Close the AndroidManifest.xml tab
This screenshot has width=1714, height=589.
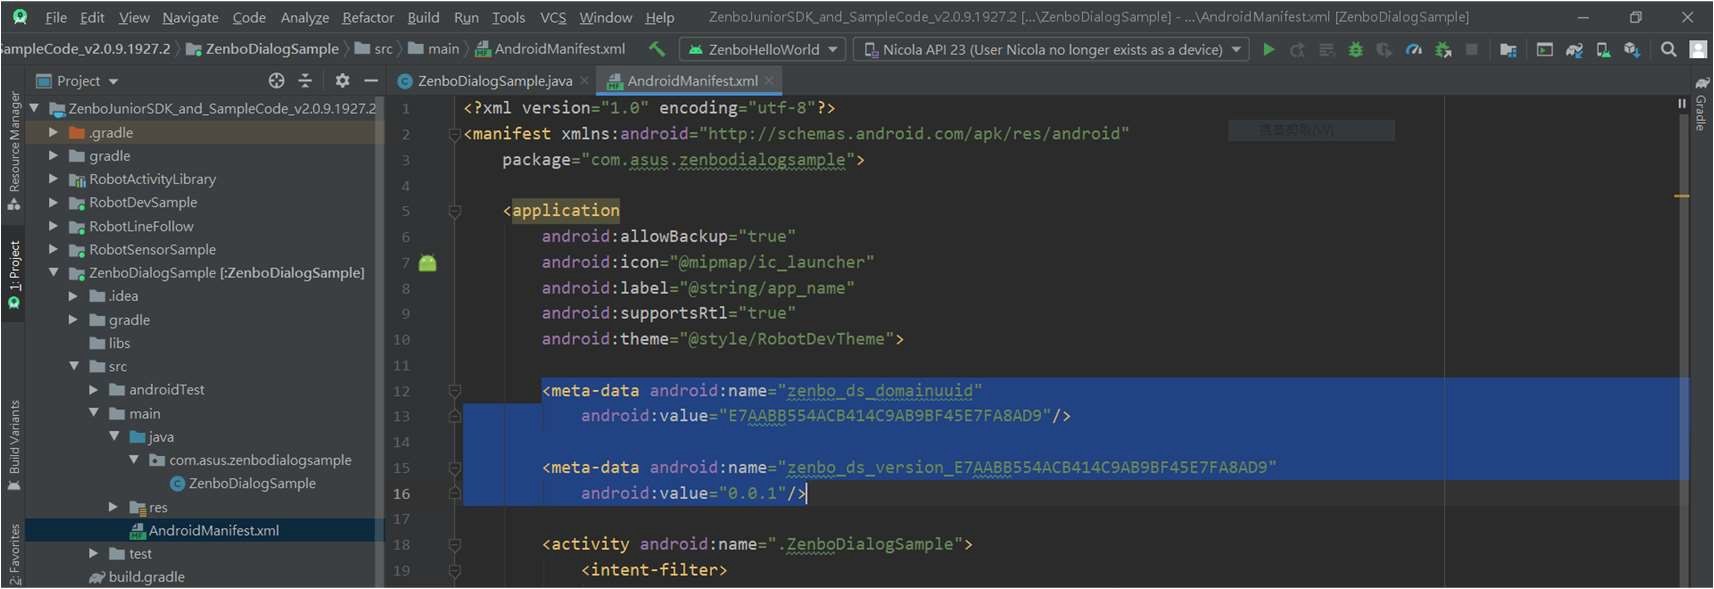click(x=769, y=81)
